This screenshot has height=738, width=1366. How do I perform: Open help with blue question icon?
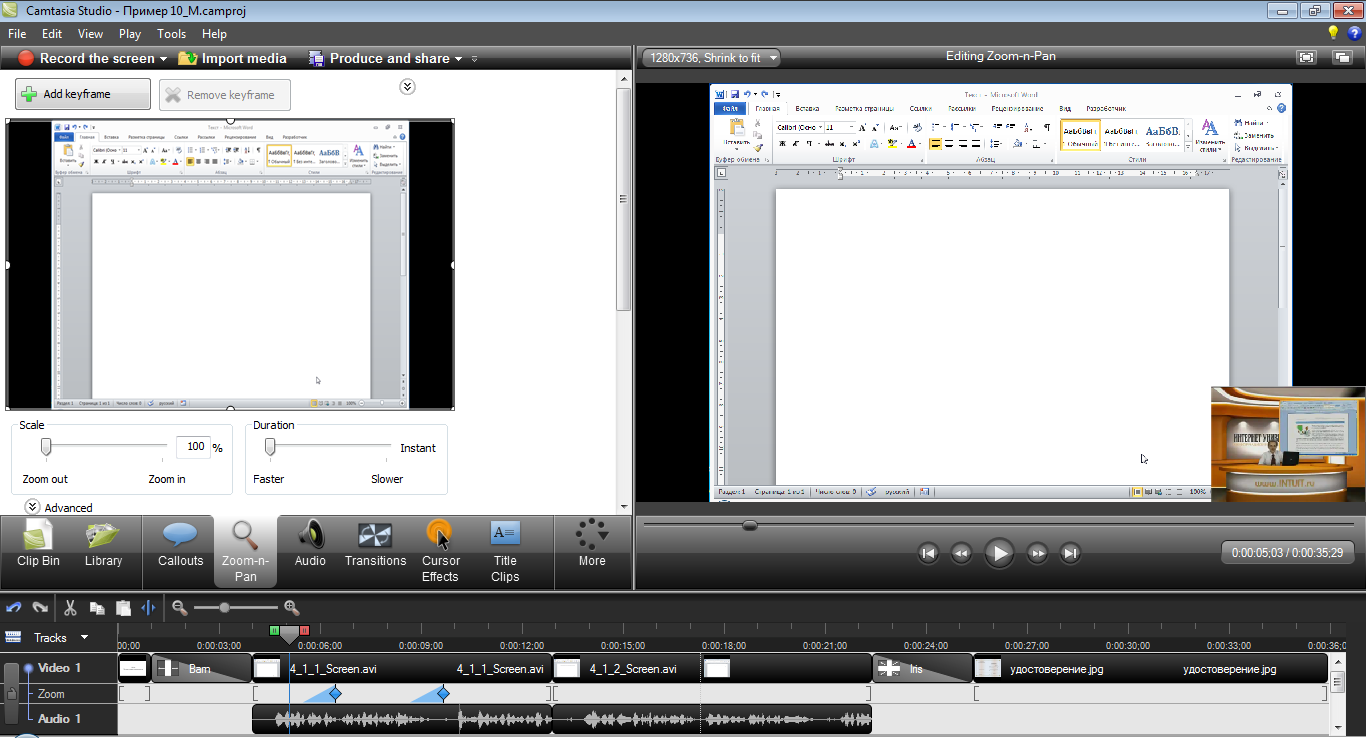click(1354, 33)
